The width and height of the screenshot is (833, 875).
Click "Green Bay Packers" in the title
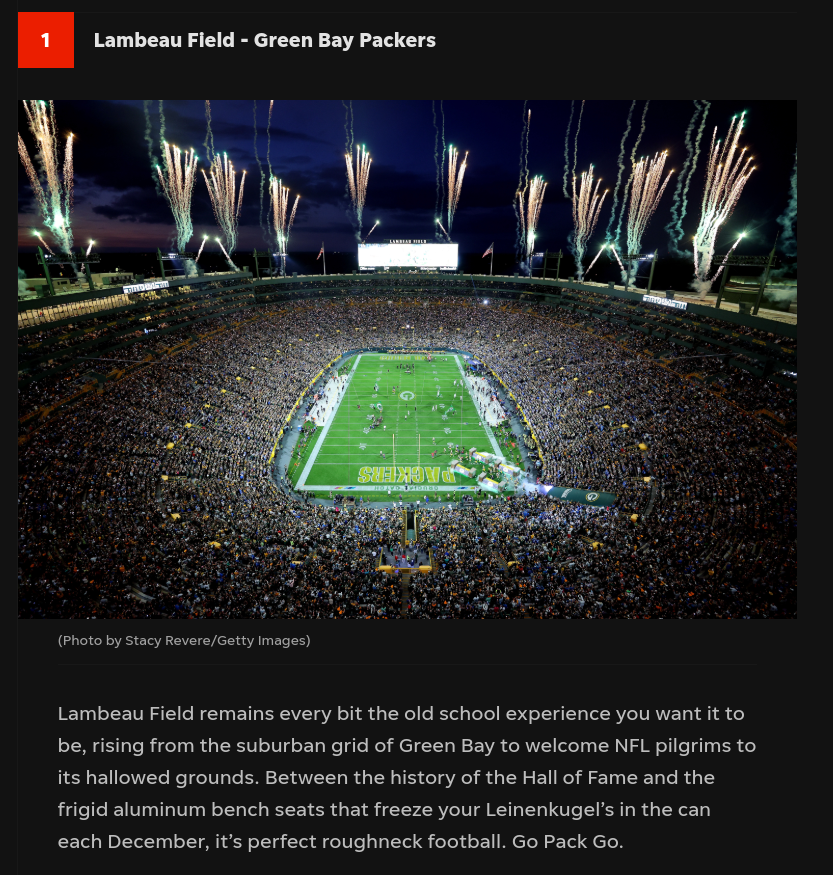pyautogui.click(x=345, y=40)
